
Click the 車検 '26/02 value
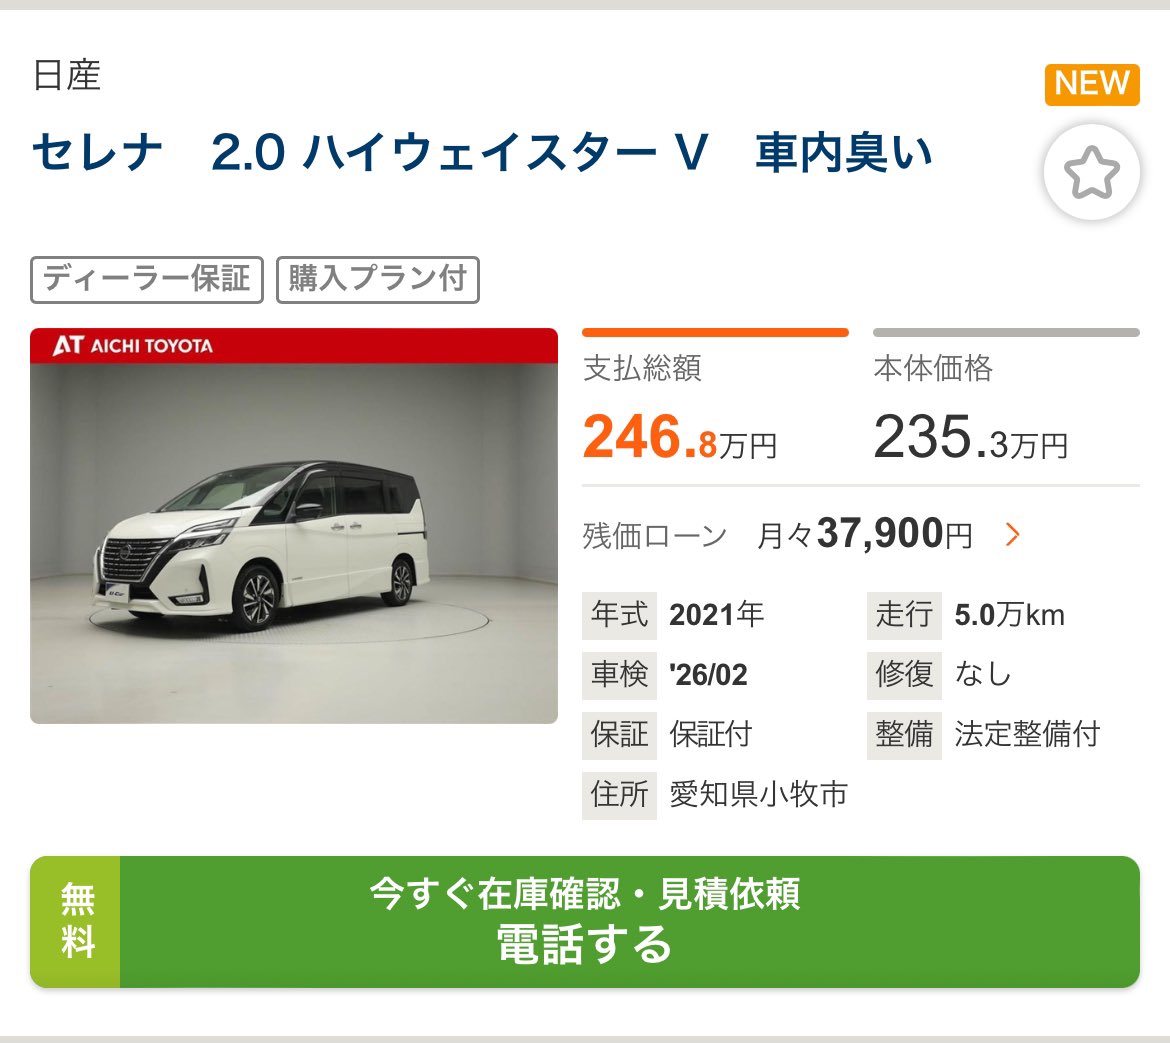coord(708,675)
